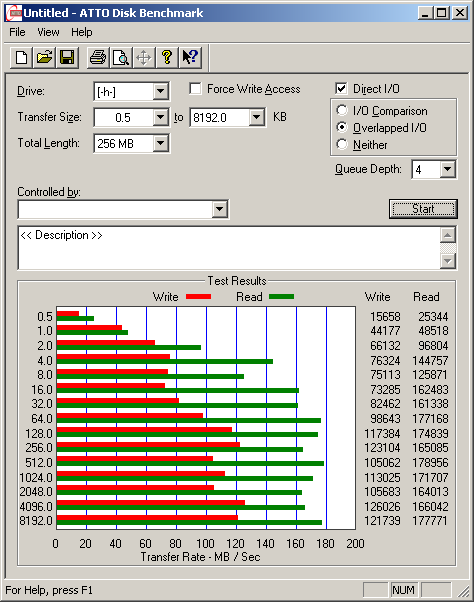Click the Start benchmark button

pos(423,209)
